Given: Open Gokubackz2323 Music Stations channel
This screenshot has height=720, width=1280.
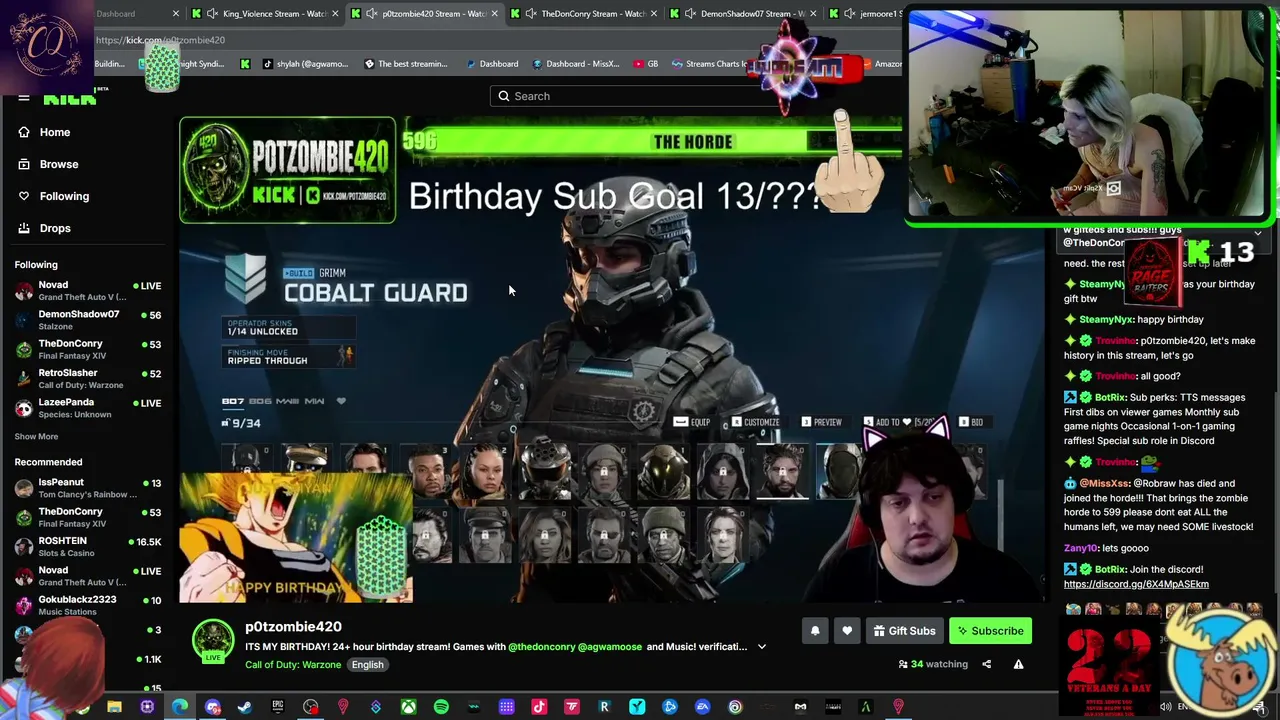Looking at the screenshot, I should point(87,605).
